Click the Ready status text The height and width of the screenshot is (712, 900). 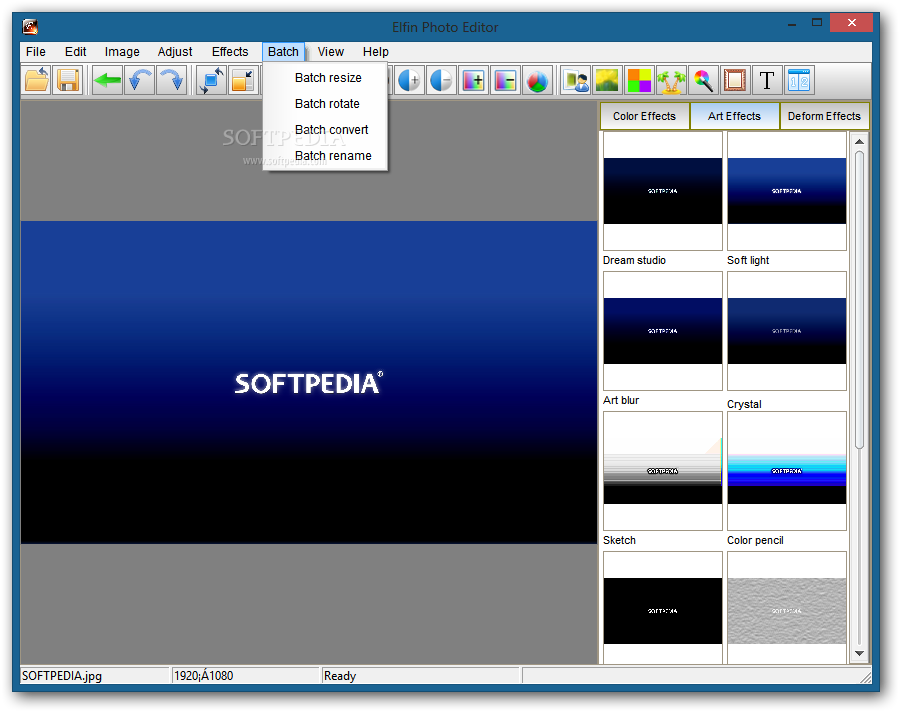point(340,676)
